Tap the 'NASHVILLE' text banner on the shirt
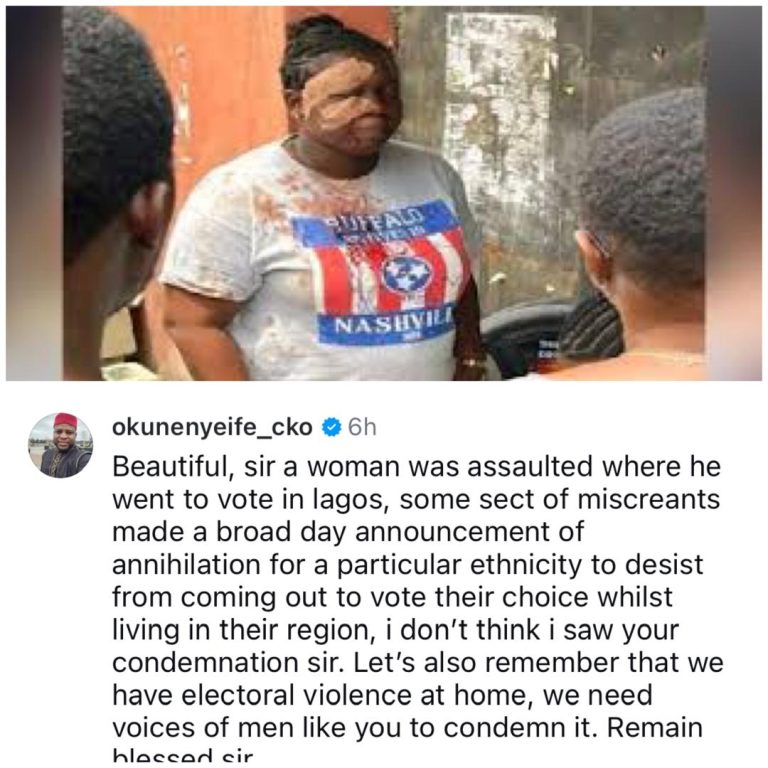 point(387,324)
